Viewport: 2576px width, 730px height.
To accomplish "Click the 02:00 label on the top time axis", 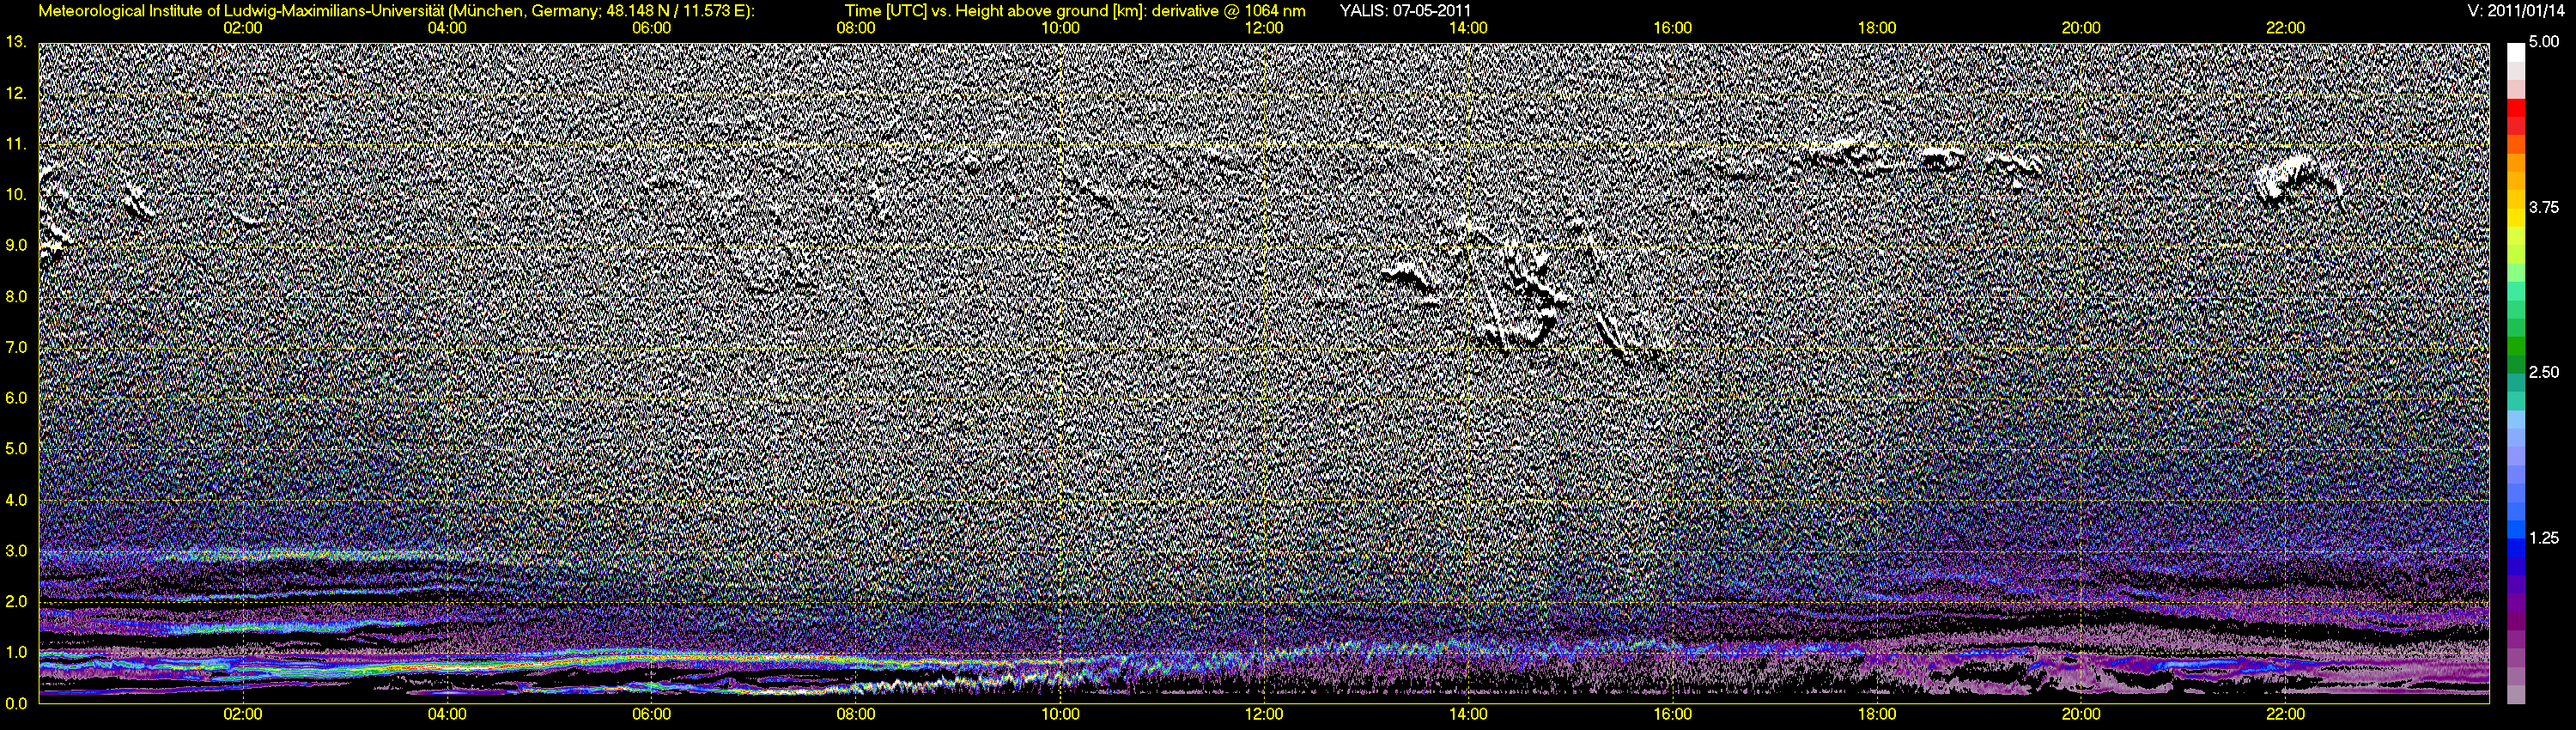I will pyautogui.click(x=243, y=28).
